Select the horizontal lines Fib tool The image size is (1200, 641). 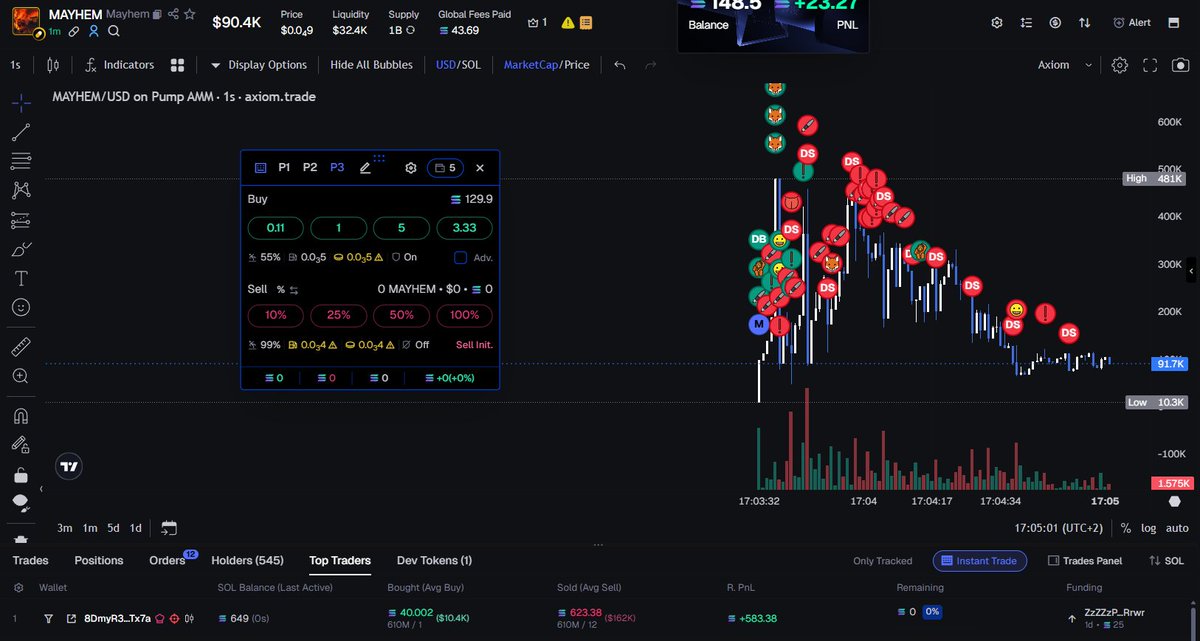coord(21,160)
